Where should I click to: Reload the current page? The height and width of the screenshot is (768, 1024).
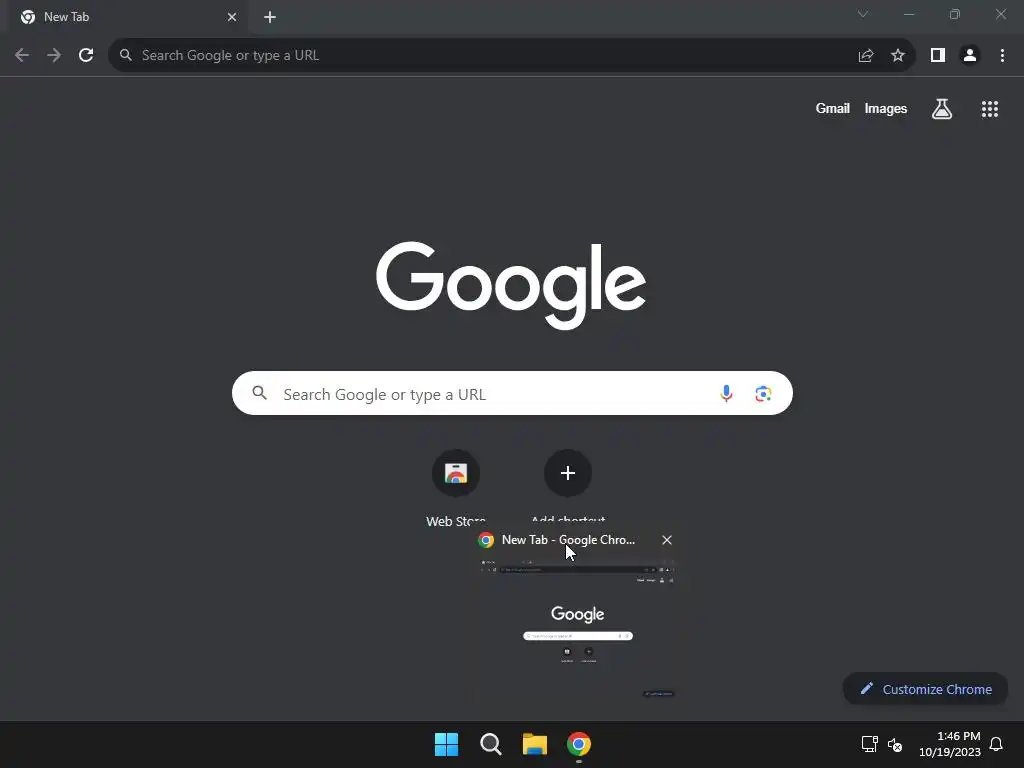[86, 56]
